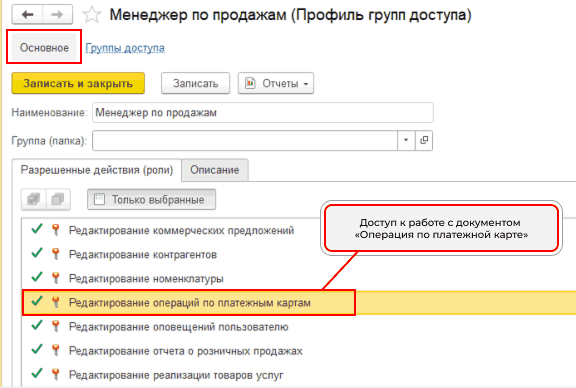This screenshot has height=388, width=576.
Task: Select the Редактирование контрагентов row text
Action: [143, 254]
